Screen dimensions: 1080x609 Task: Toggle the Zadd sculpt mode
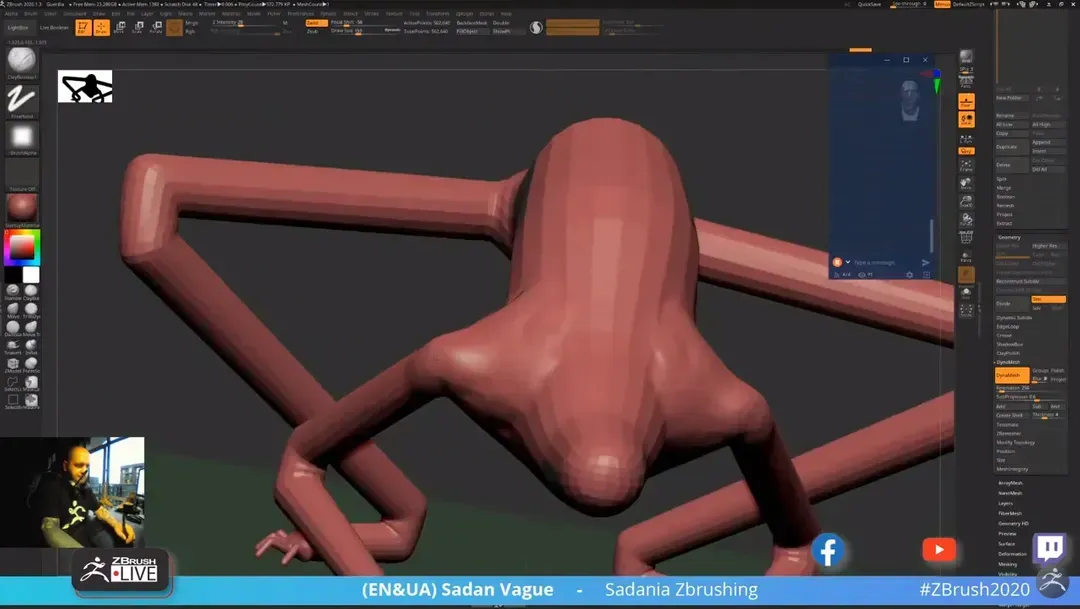coord(313,22)
